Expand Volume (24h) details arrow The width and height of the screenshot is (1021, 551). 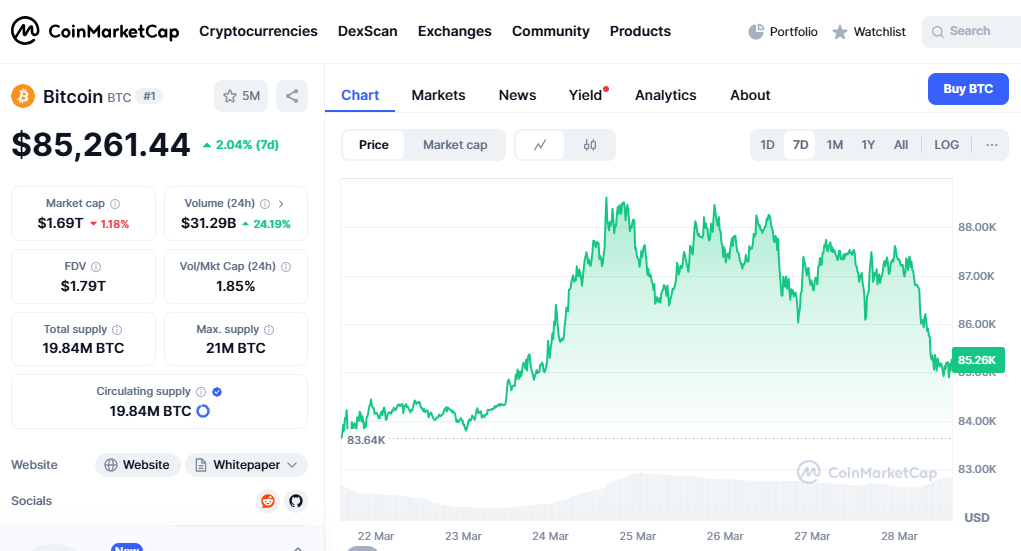pyautogui.click(x=281, y=204)
